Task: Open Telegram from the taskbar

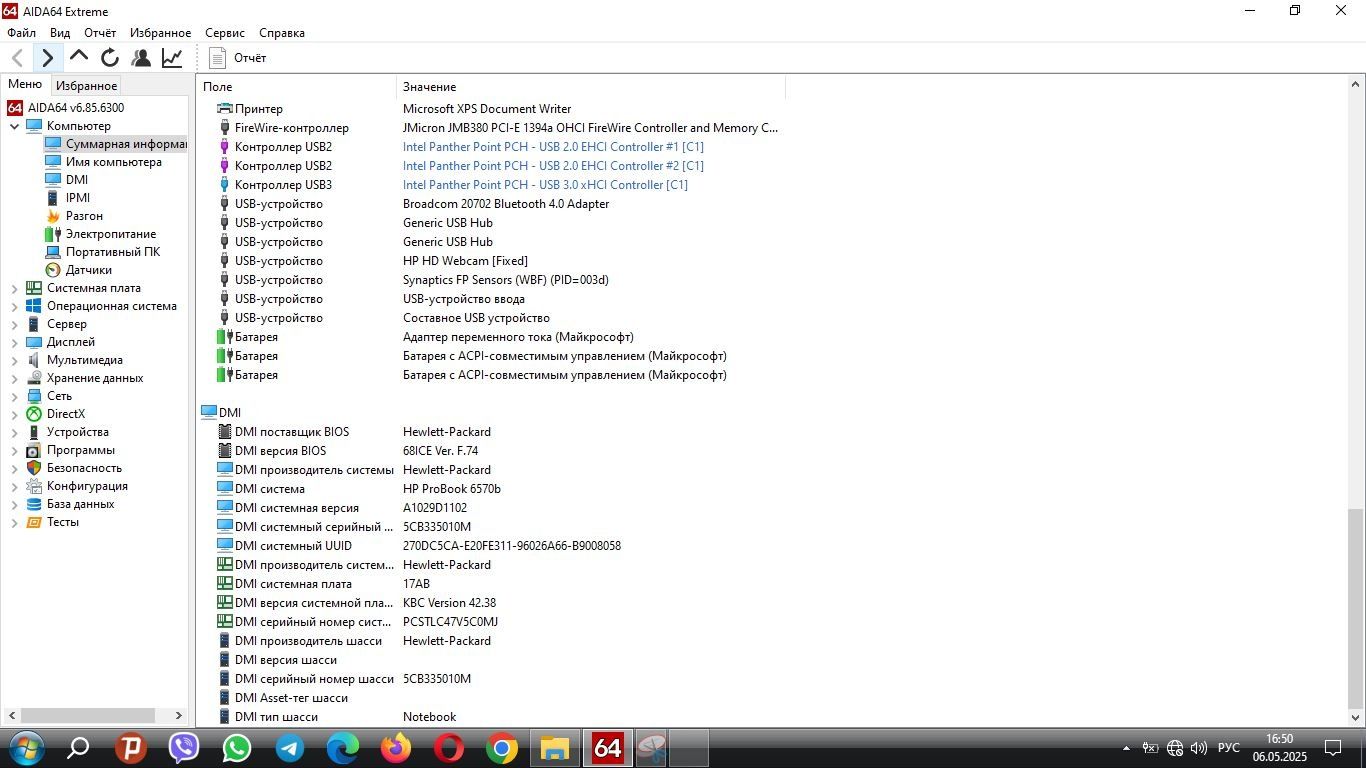Action: [x=290, y=748]
